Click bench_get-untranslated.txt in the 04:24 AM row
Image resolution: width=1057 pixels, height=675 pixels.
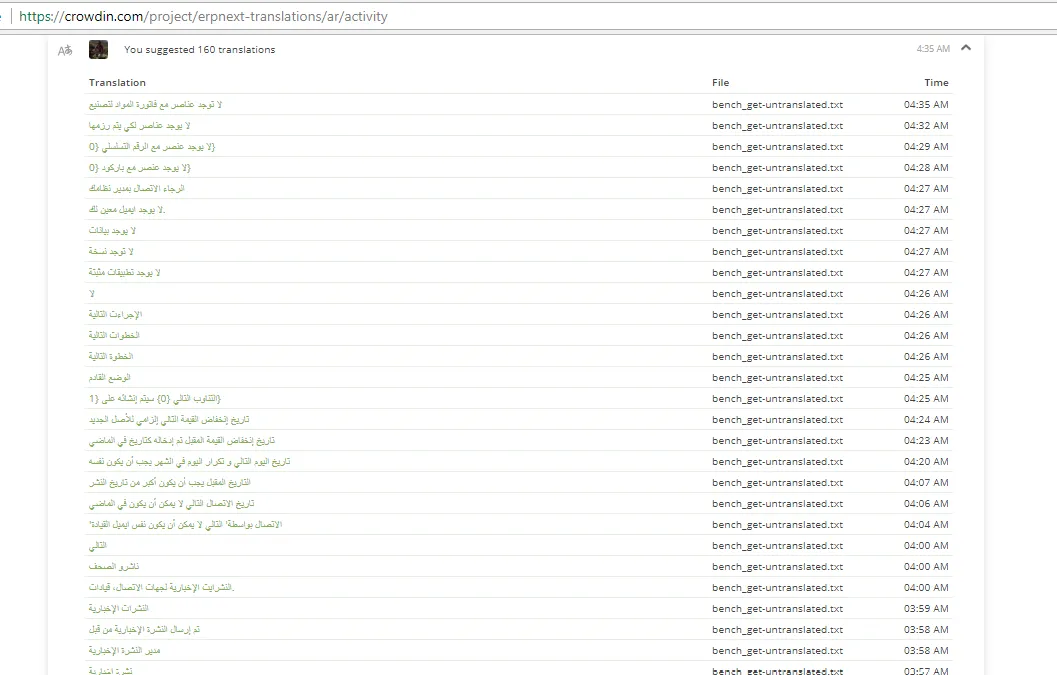click(x=777, y=419)
